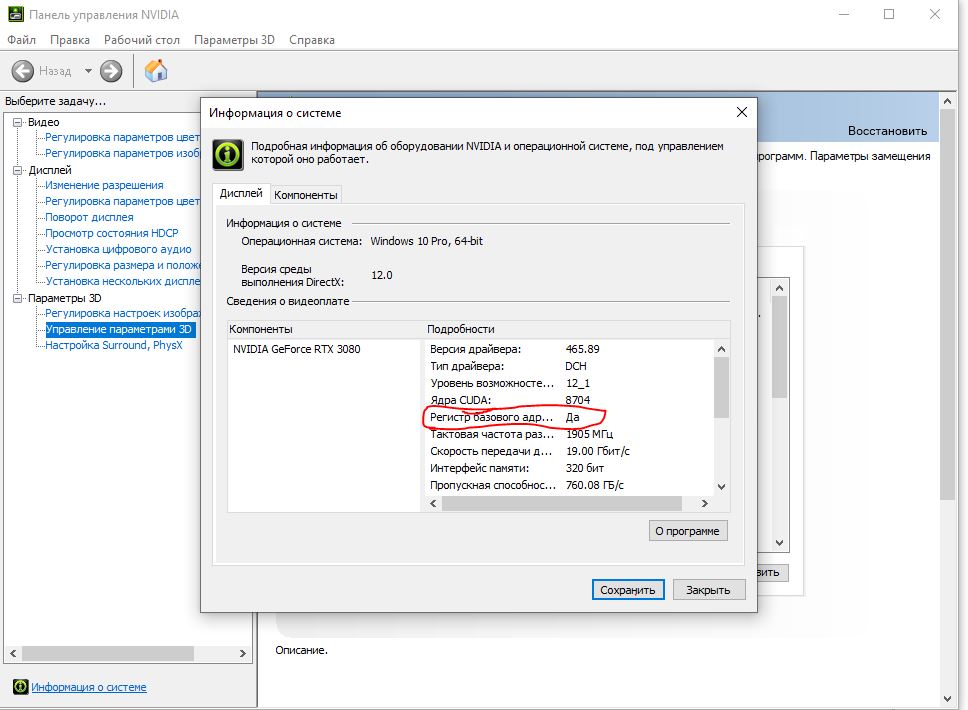This screenshot has height=710, width=968.
Task: Close the System Information dialog with X
Action: pos(741,112)
